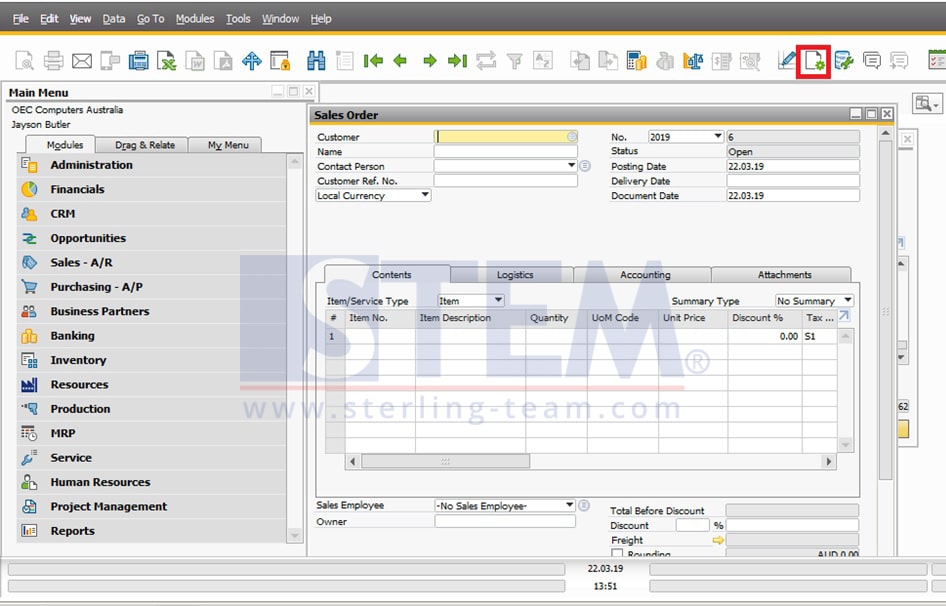Open the Reports module
946x606 pixels.
pyautogui.click(x=72, y=531)
